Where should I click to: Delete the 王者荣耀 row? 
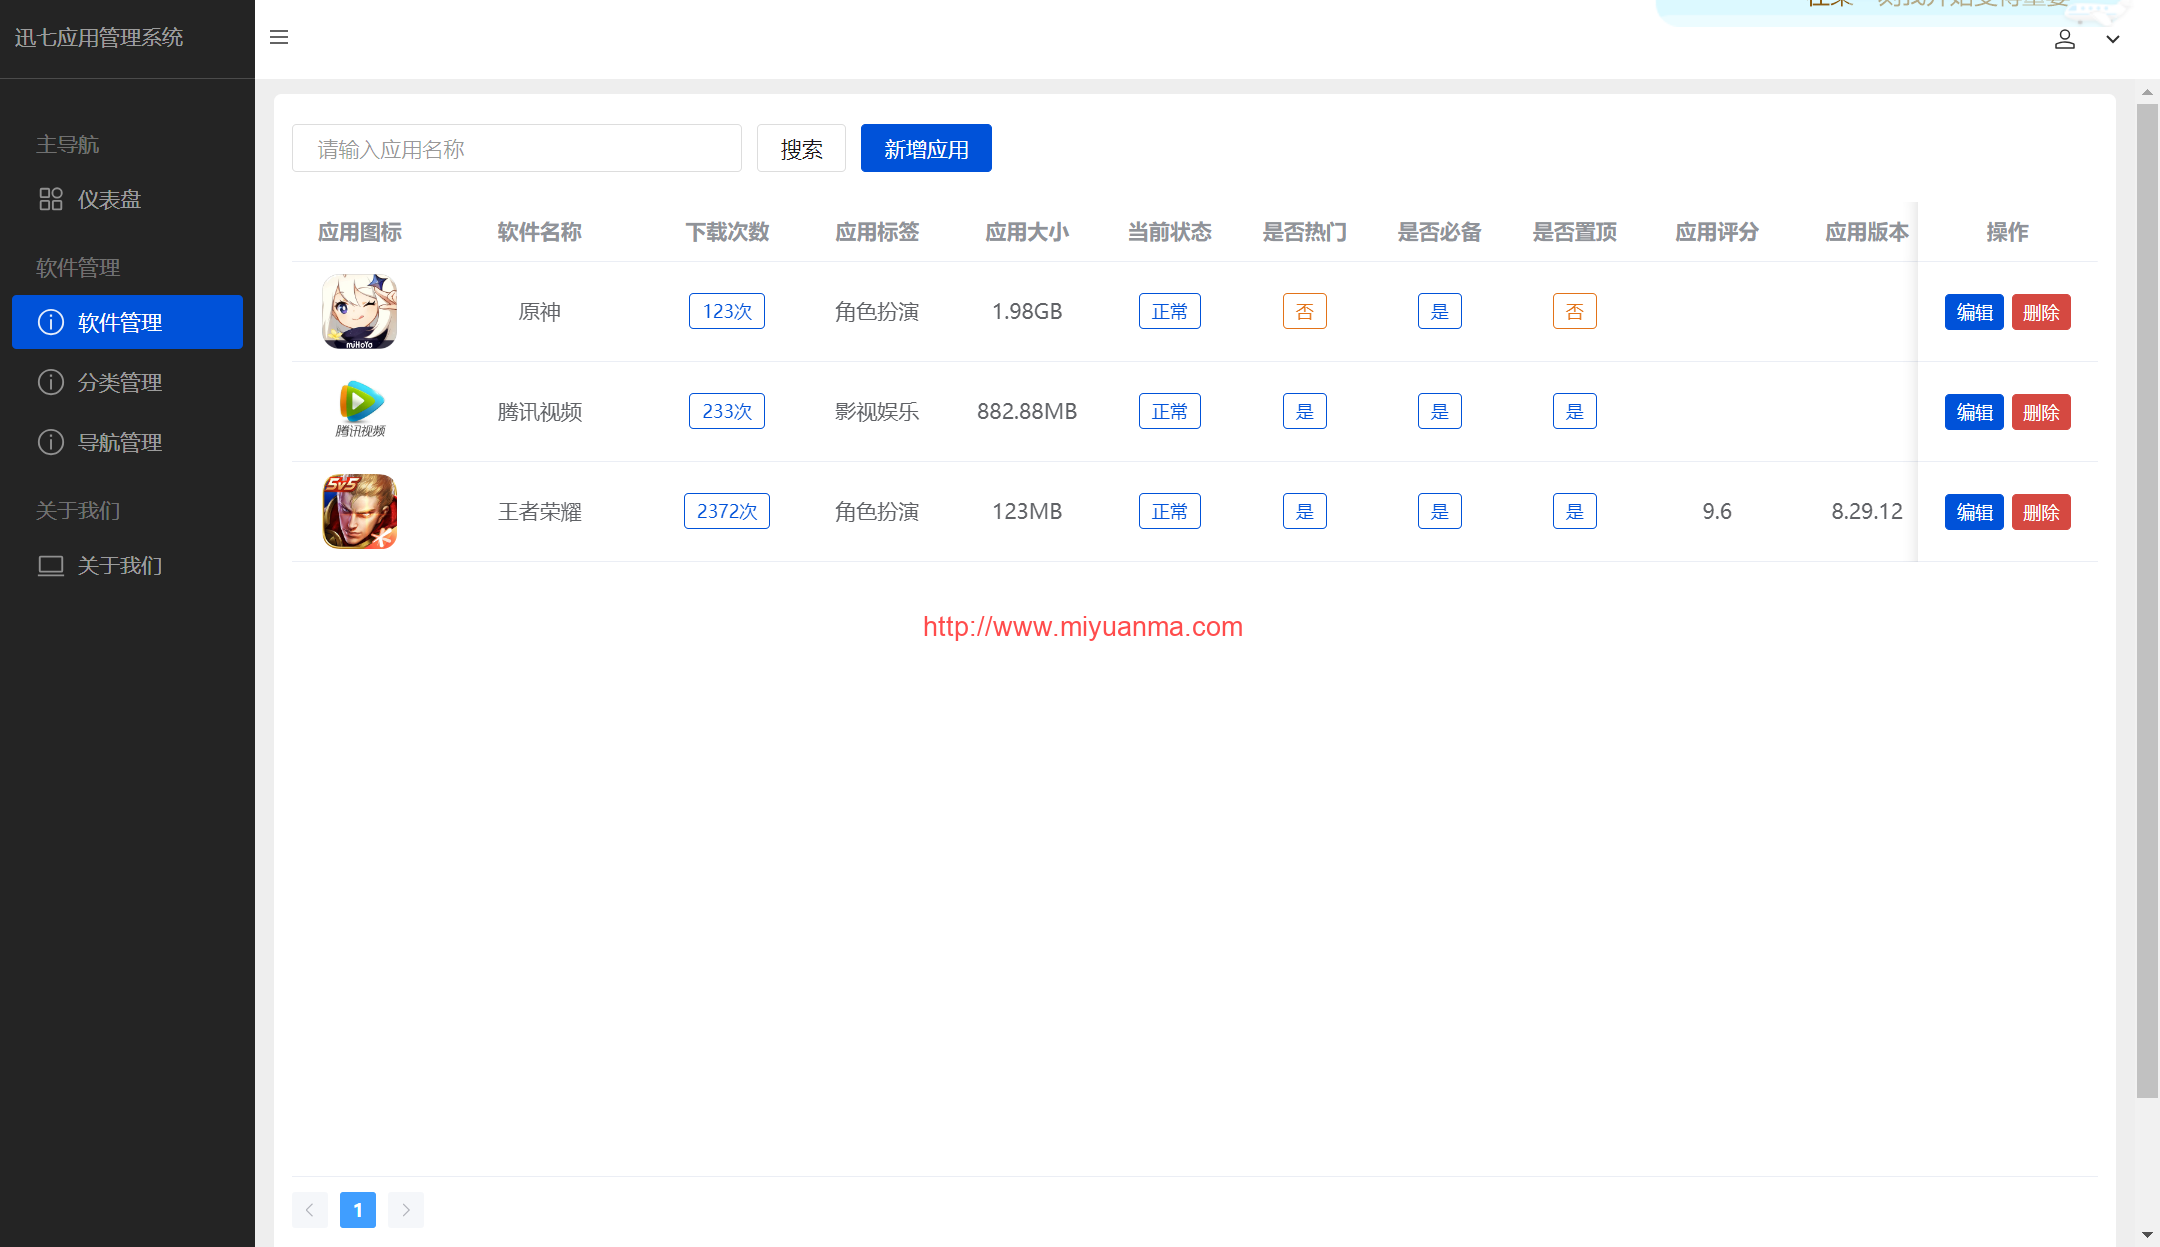2041,512
